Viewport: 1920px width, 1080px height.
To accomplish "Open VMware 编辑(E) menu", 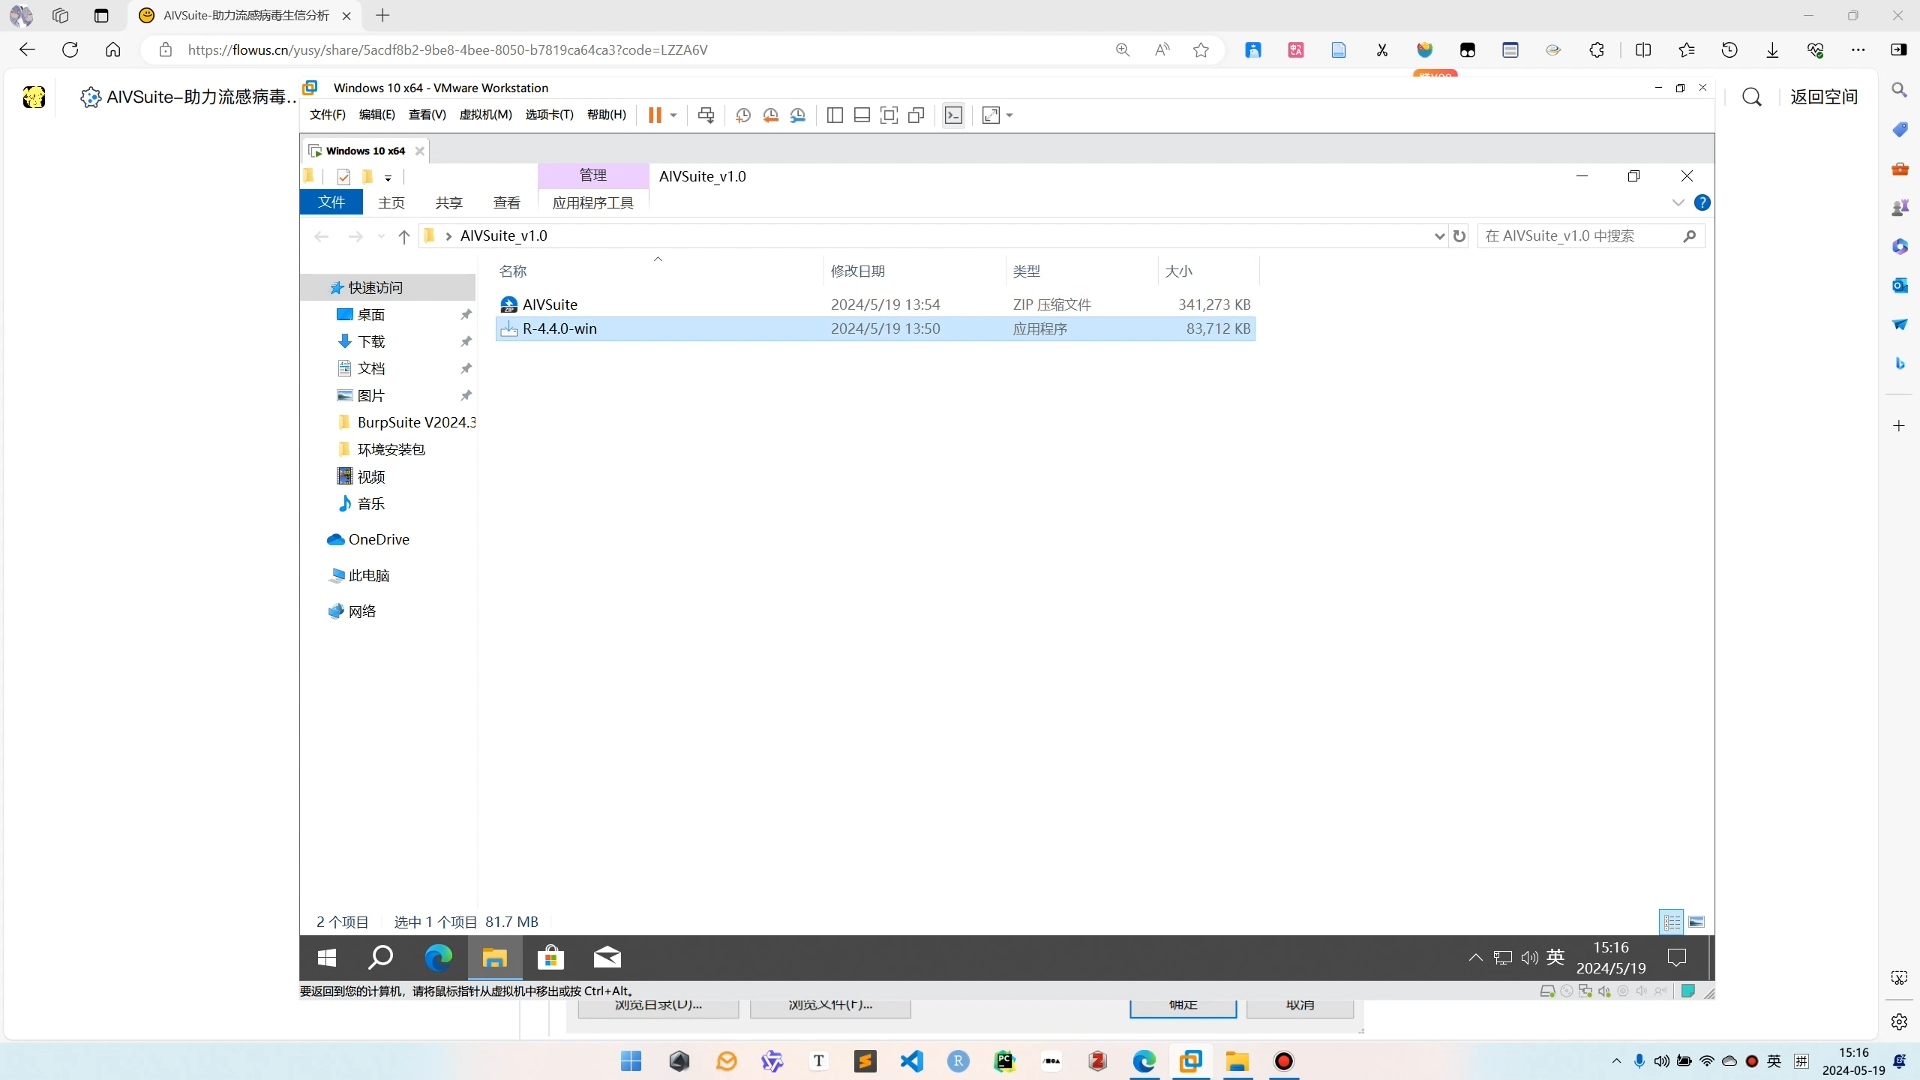I will tap(377, 115).
